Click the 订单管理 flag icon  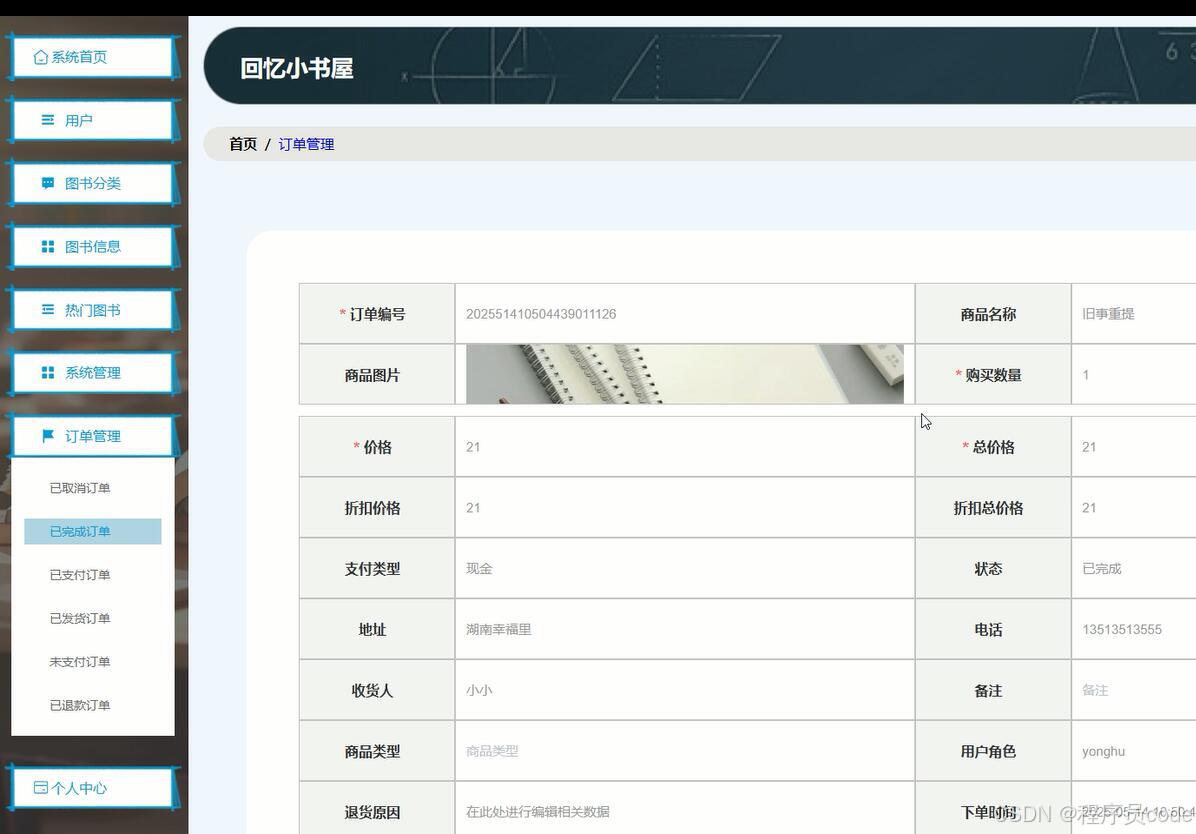(x=47, y=435)
